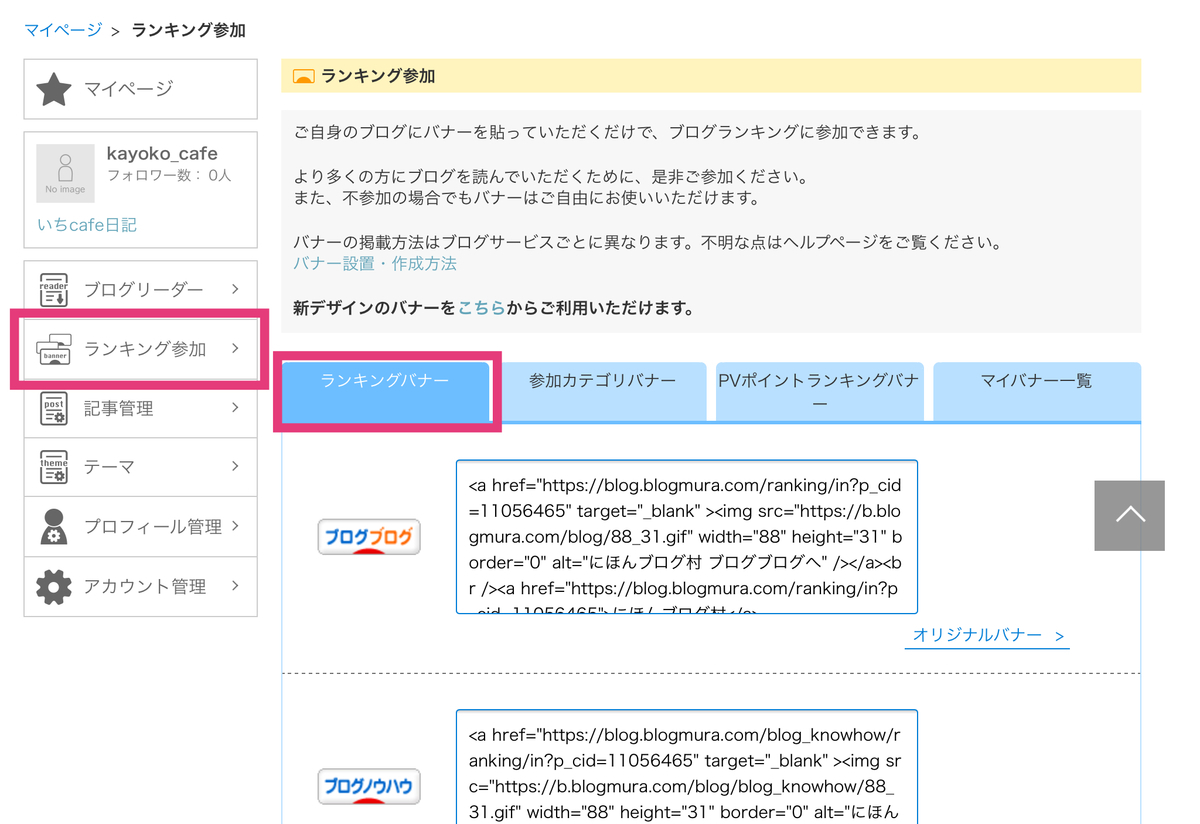
Task: Select the ブログリーダー menu label
Action: pyautogui.click(x=143, y=290)
